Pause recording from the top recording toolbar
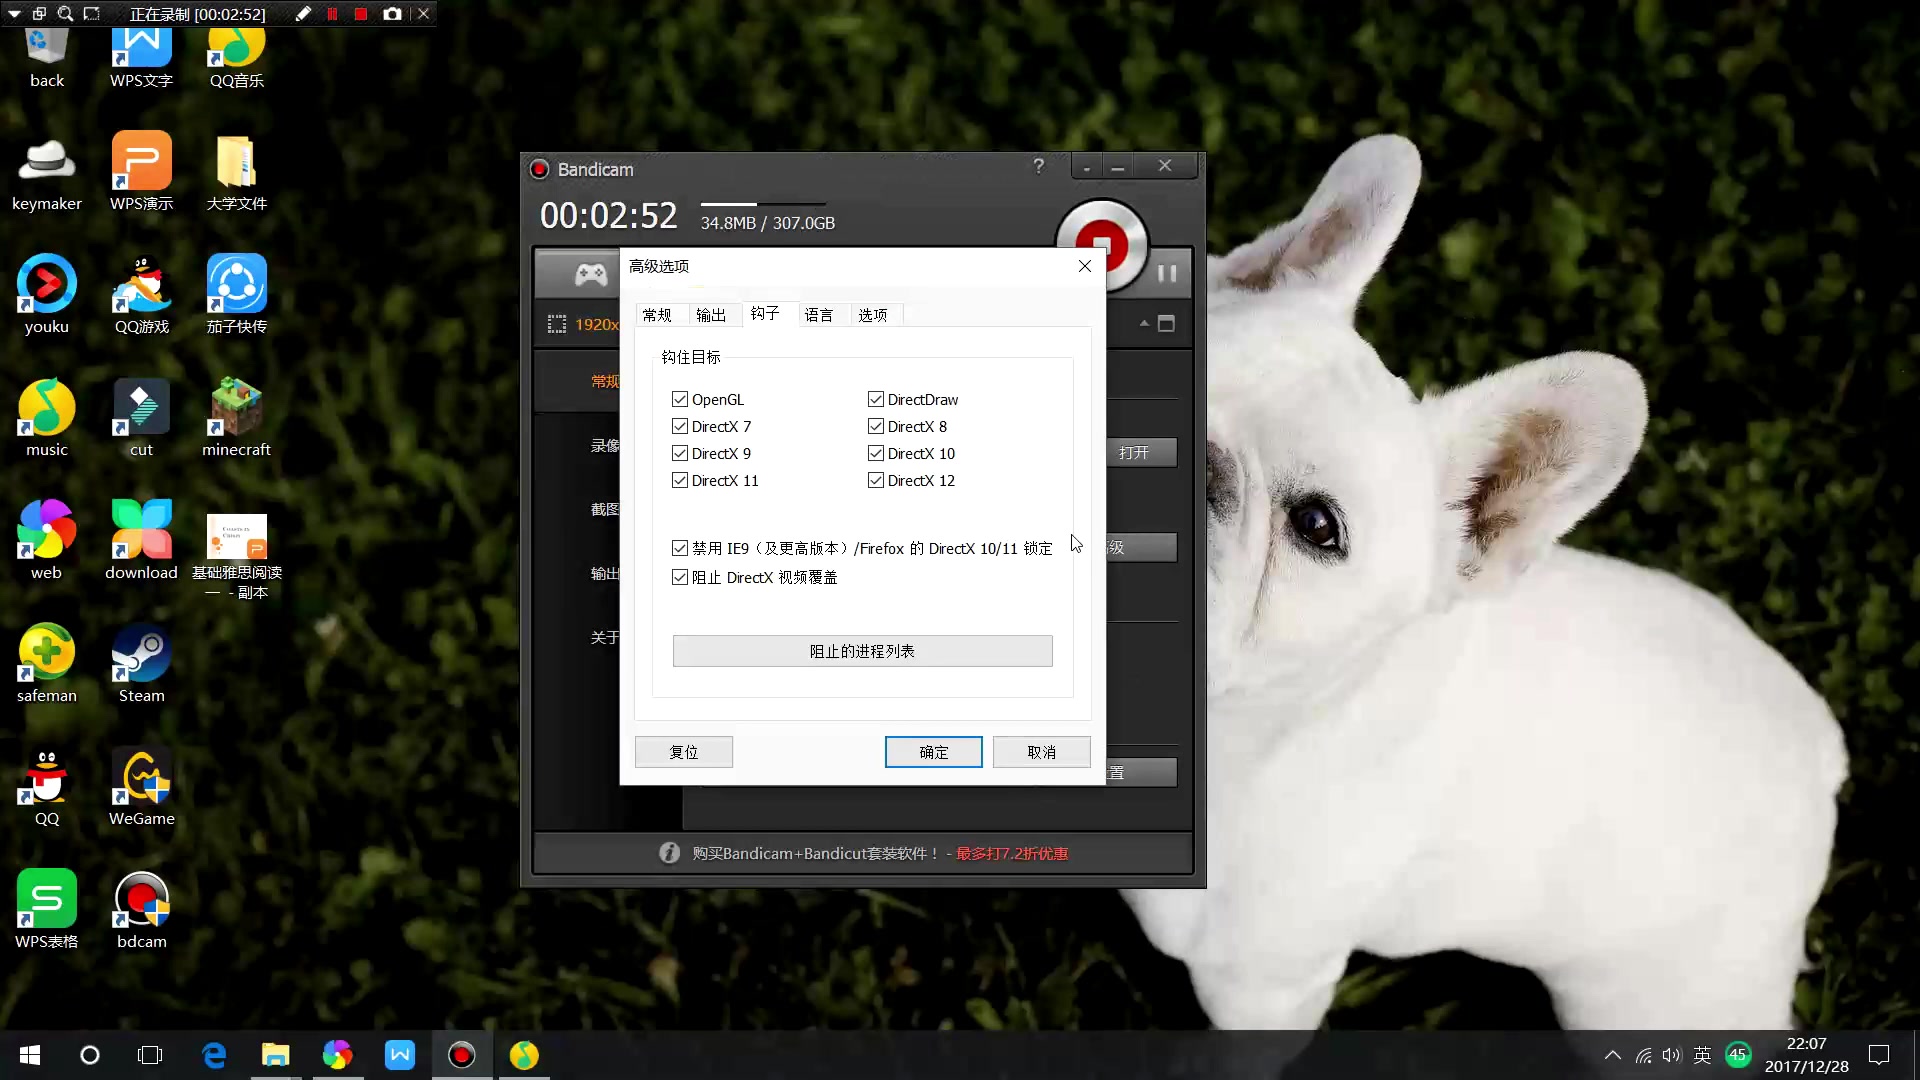 332,14
